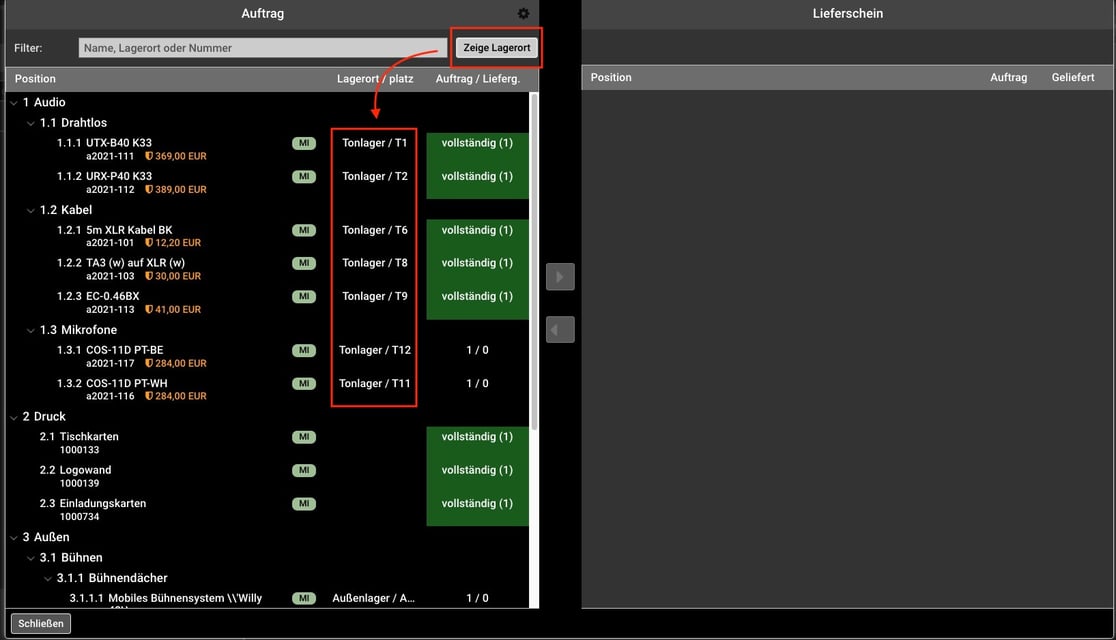Collapse the 1.2 Kabel subgroup
The width and height of the screenshot is (1116, 640).
[30, 211]
